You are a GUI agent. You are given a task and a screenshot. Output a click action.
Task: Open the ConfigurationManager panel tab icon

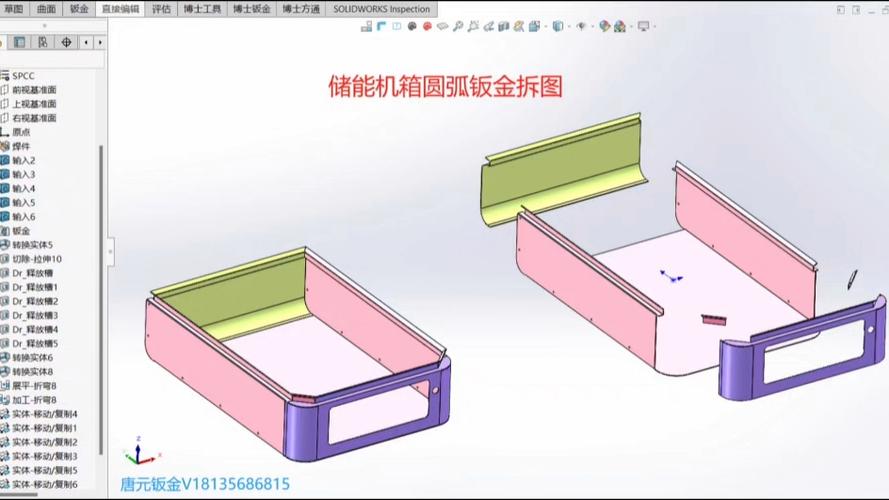43,43
